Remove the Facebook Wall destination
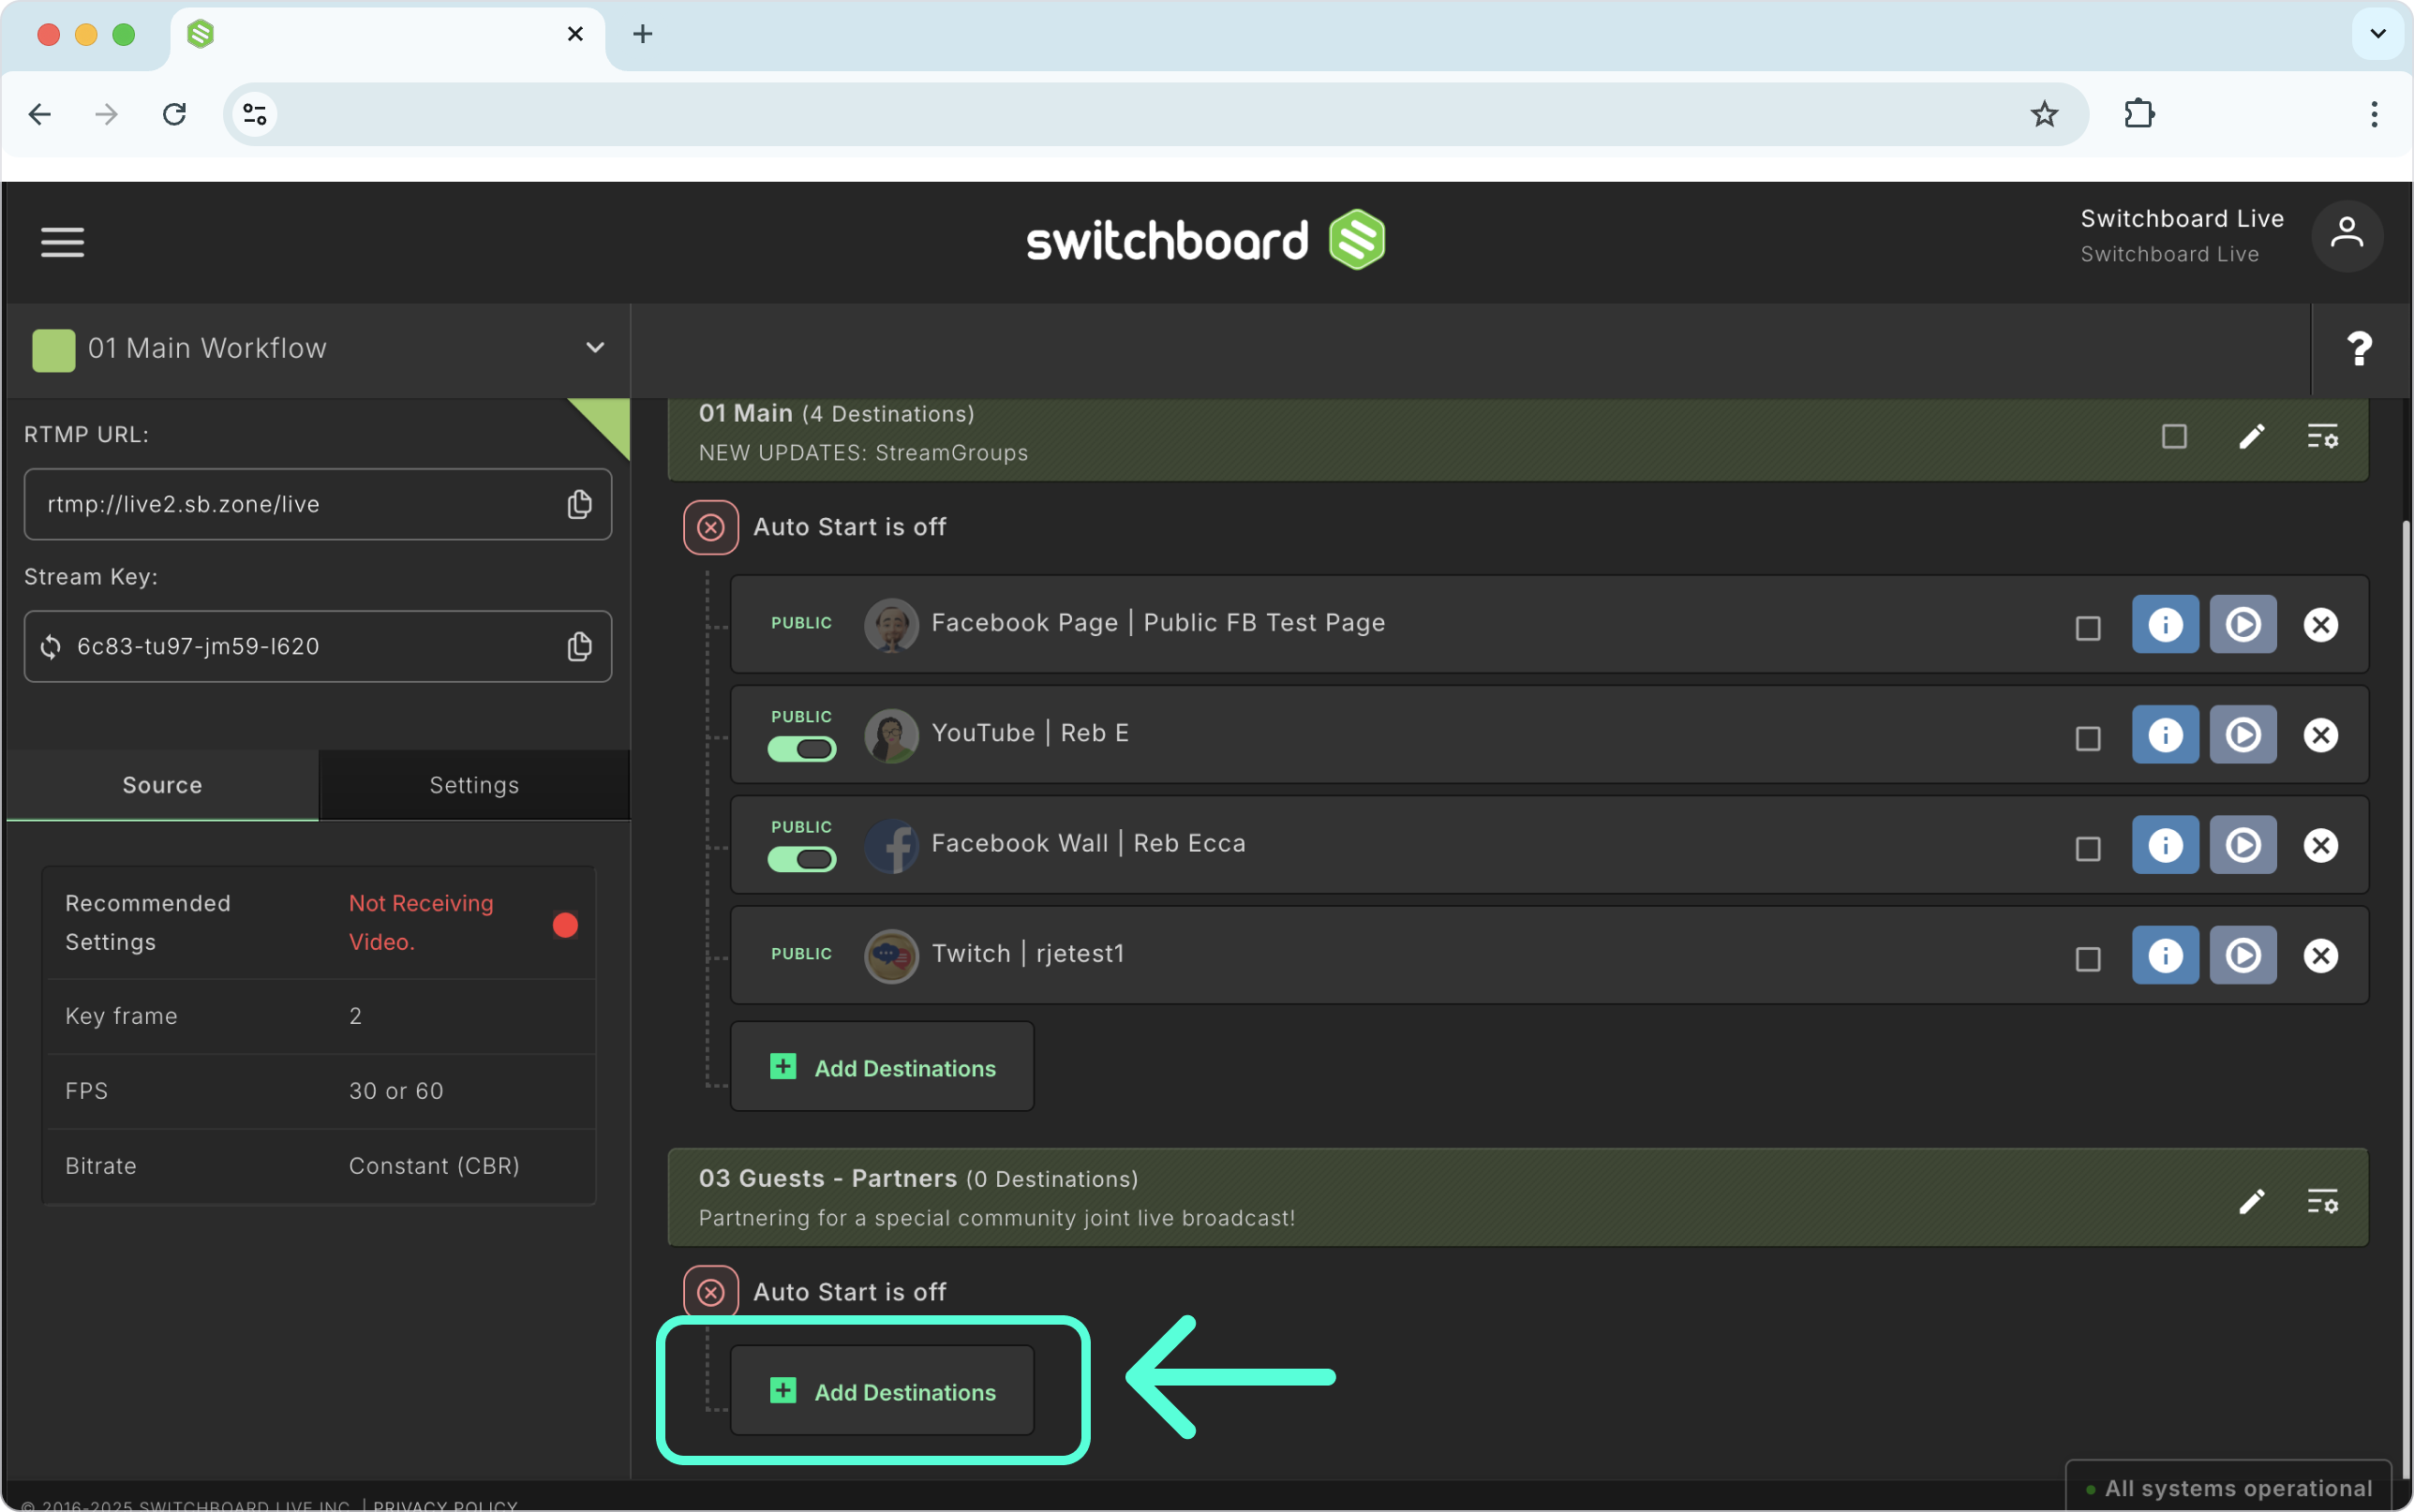 click(x=2320, y=845)
